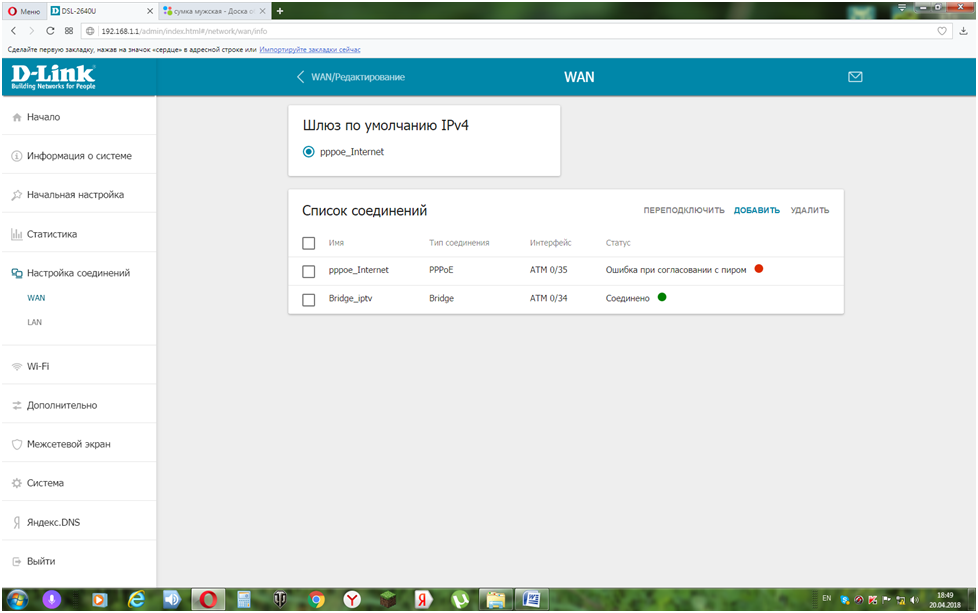Close the DSL-2640U tab
Viewport: 978px width, 613px height.
click(x=150, y=11)
